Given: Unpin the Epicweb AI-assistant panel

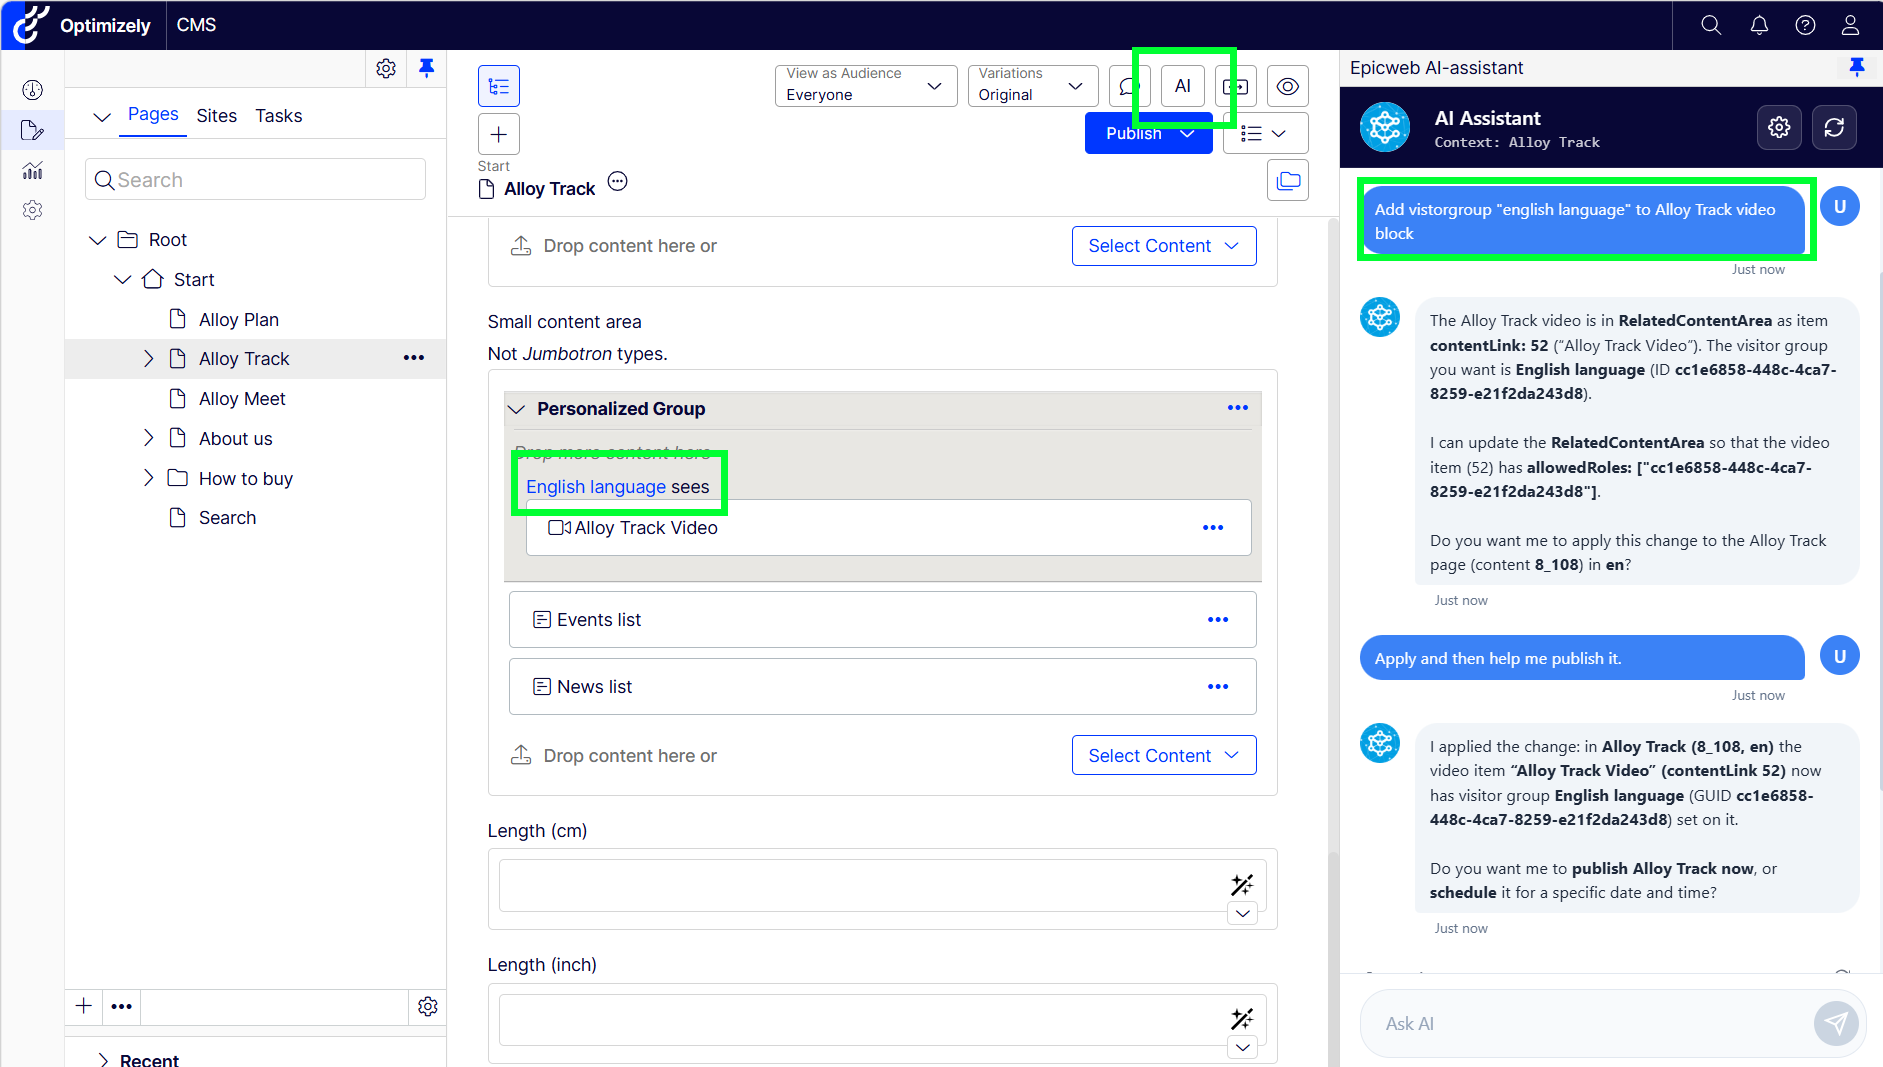Looking at the screenshot, I should tap(1856, 67).
